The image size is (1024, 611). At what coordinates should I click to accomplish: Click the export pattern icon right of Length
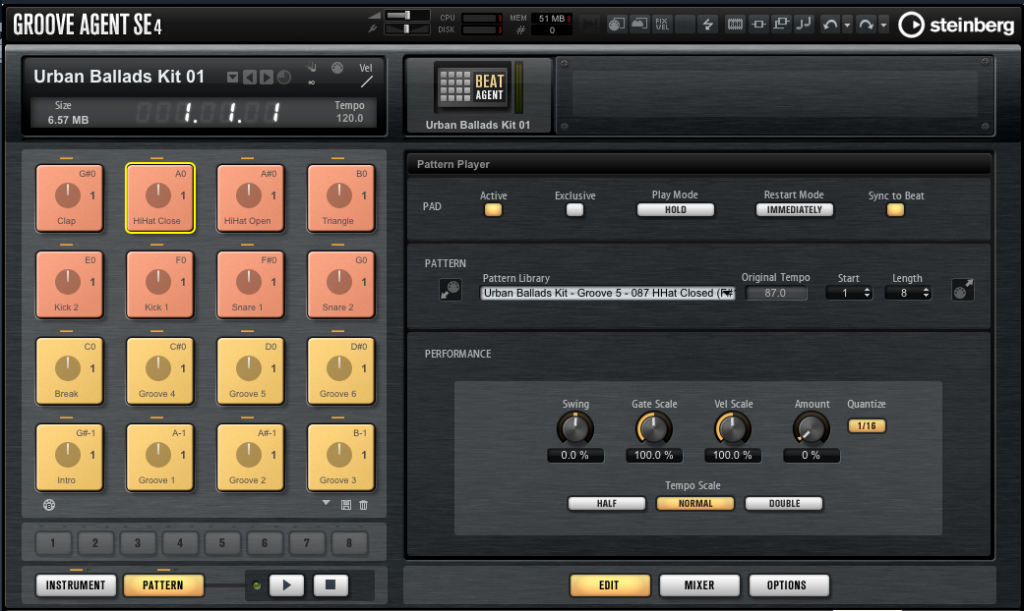[963, 290]
